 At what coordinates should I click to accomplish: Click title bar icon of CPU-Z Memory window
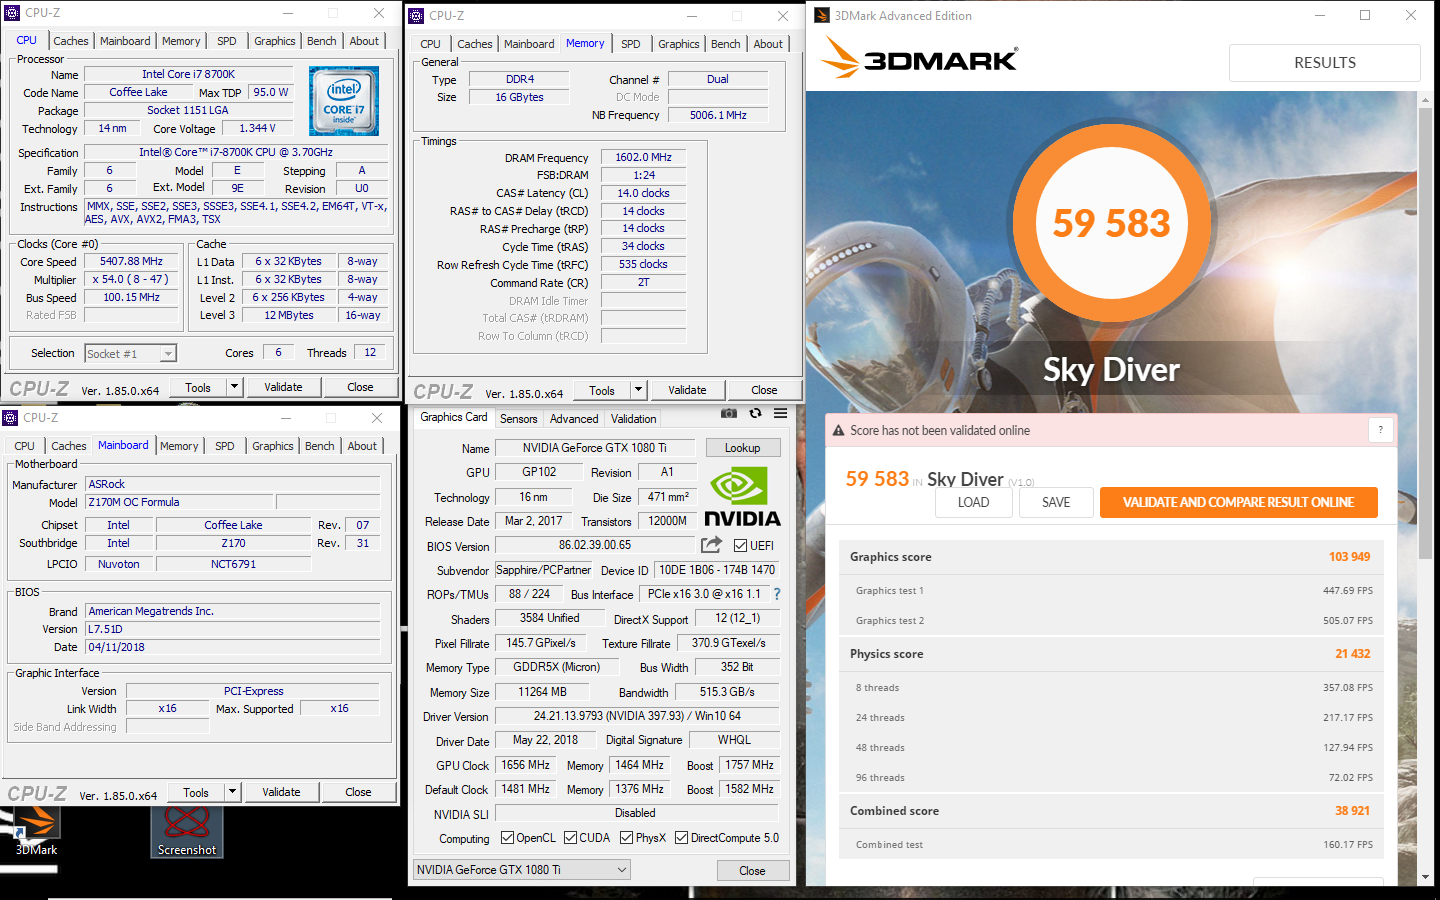tap(416, 15)
